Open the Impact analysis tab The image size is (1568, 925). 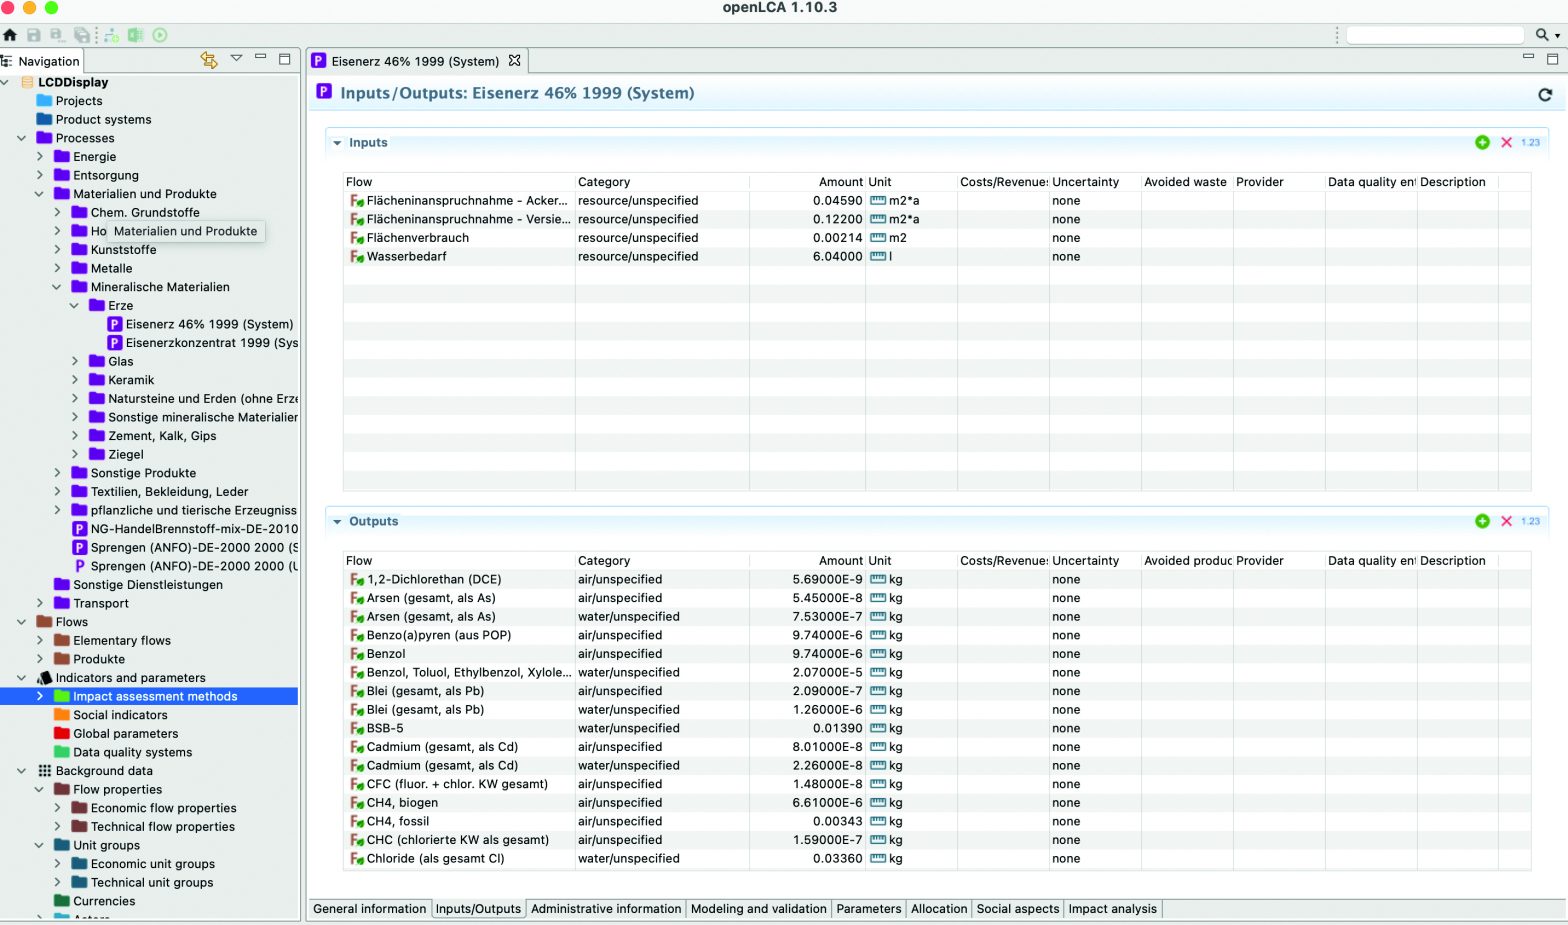coord(1112,909)
